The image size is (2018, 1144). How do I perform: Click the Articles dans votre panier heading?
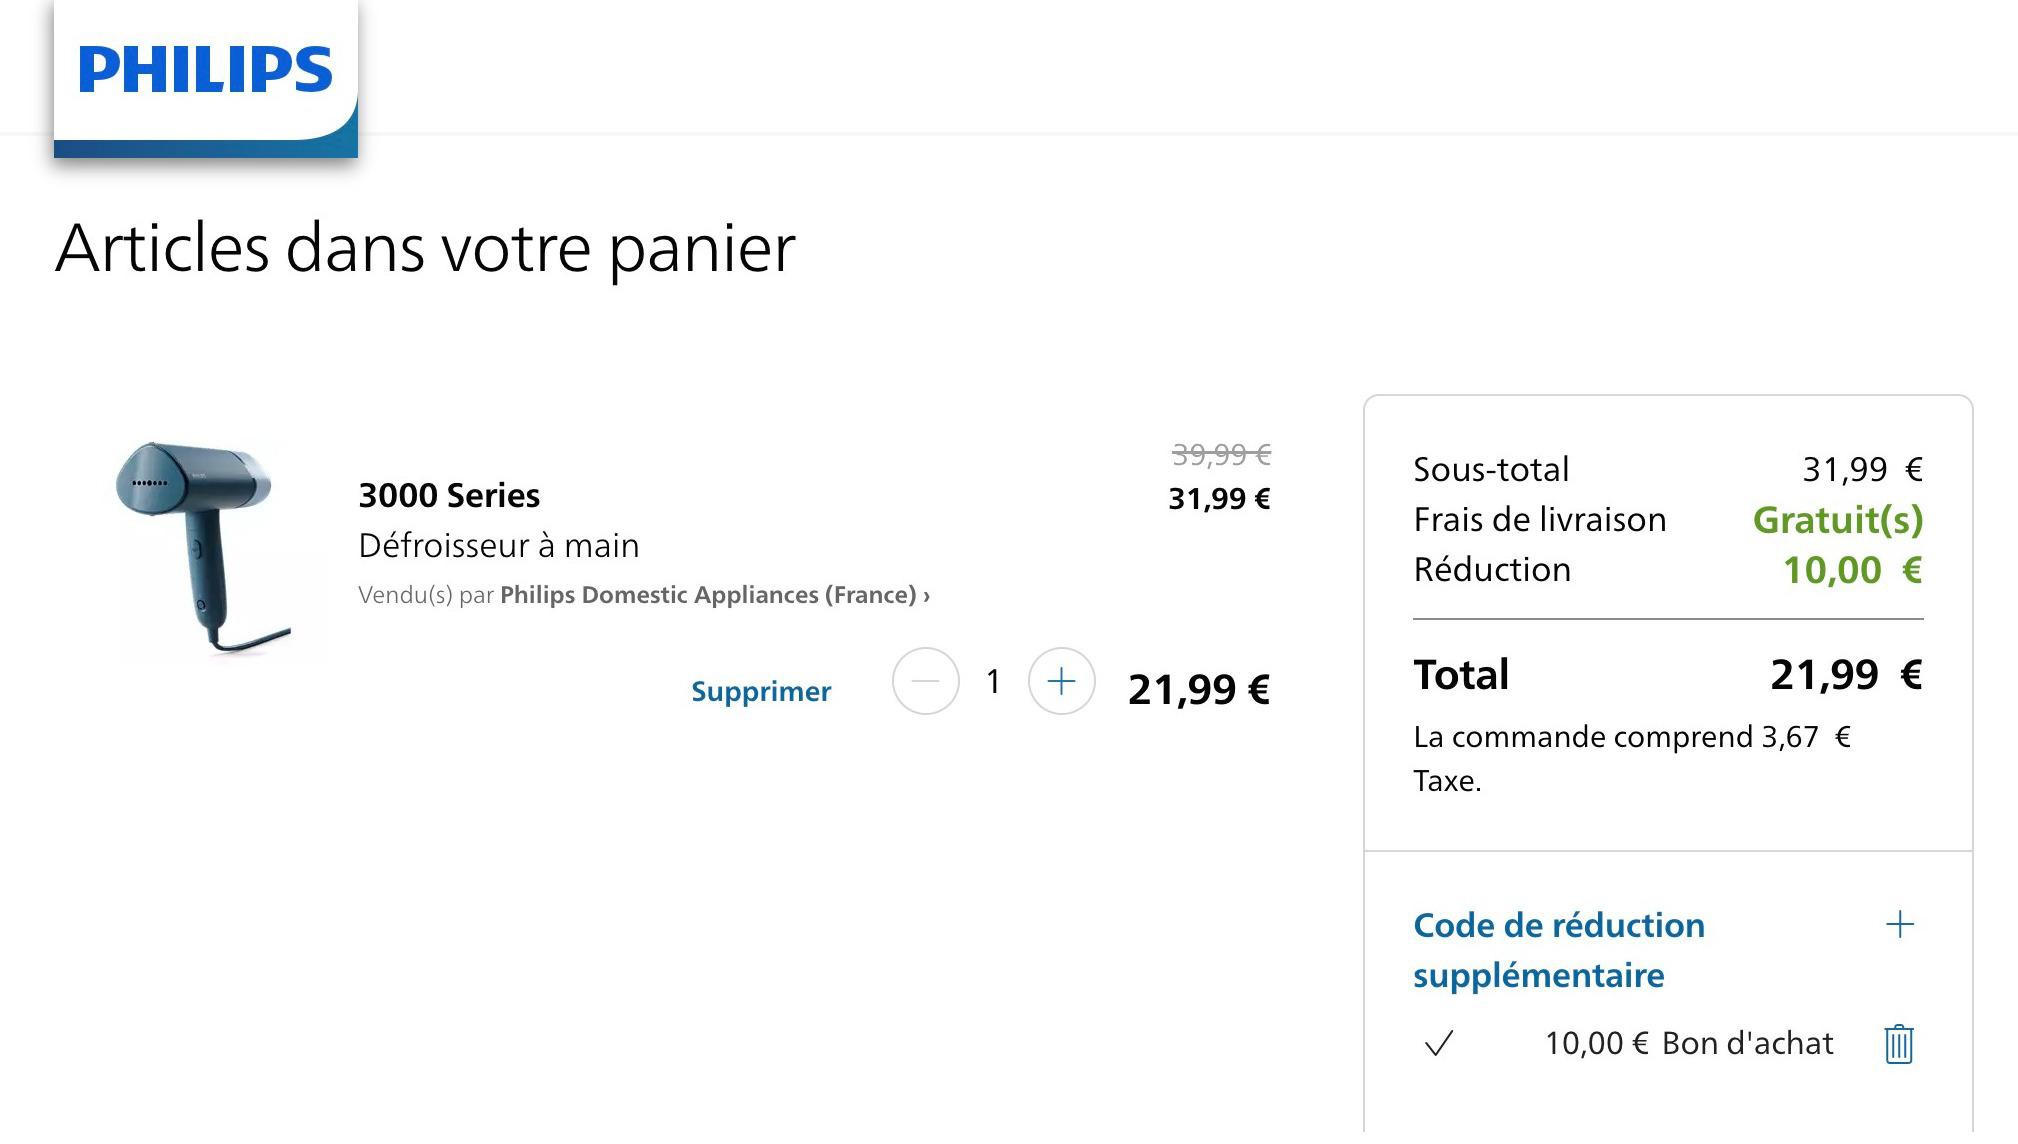click(426, 248)
